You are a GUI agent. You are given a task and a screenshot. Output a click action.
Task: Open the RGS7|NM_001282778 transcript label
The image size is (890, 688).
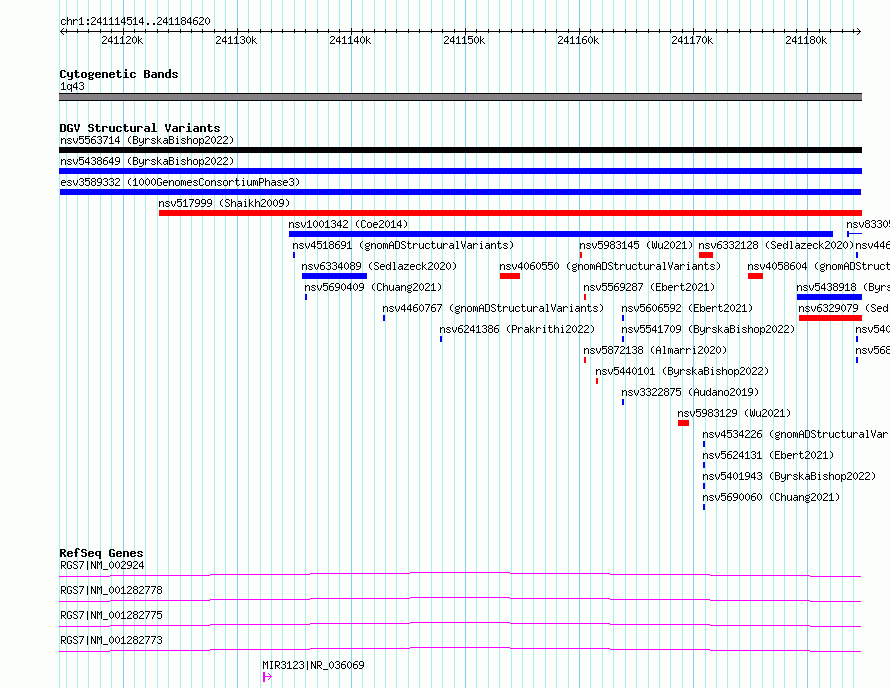point(111,590)
